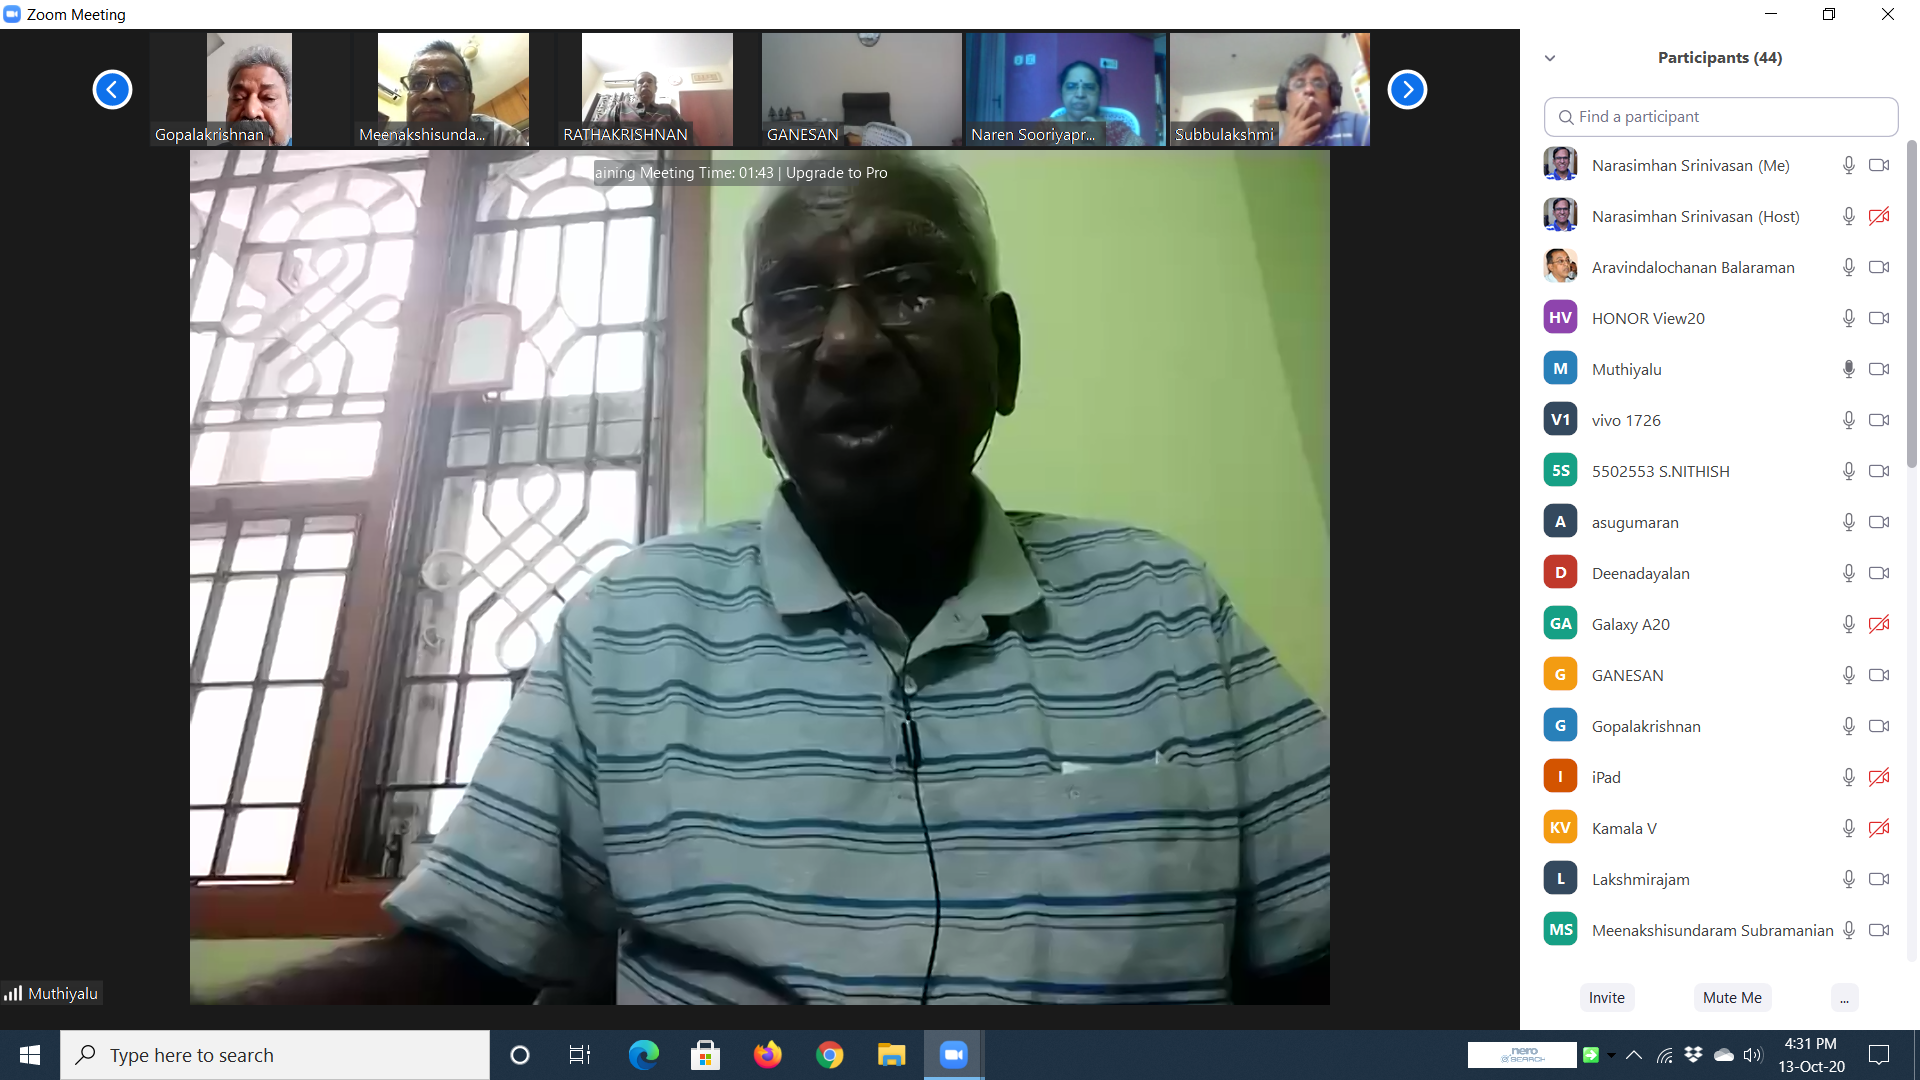Click the video-off camera icon beside Galaxy A20
This screenshot has height=1080, width=1920.
1878,624
